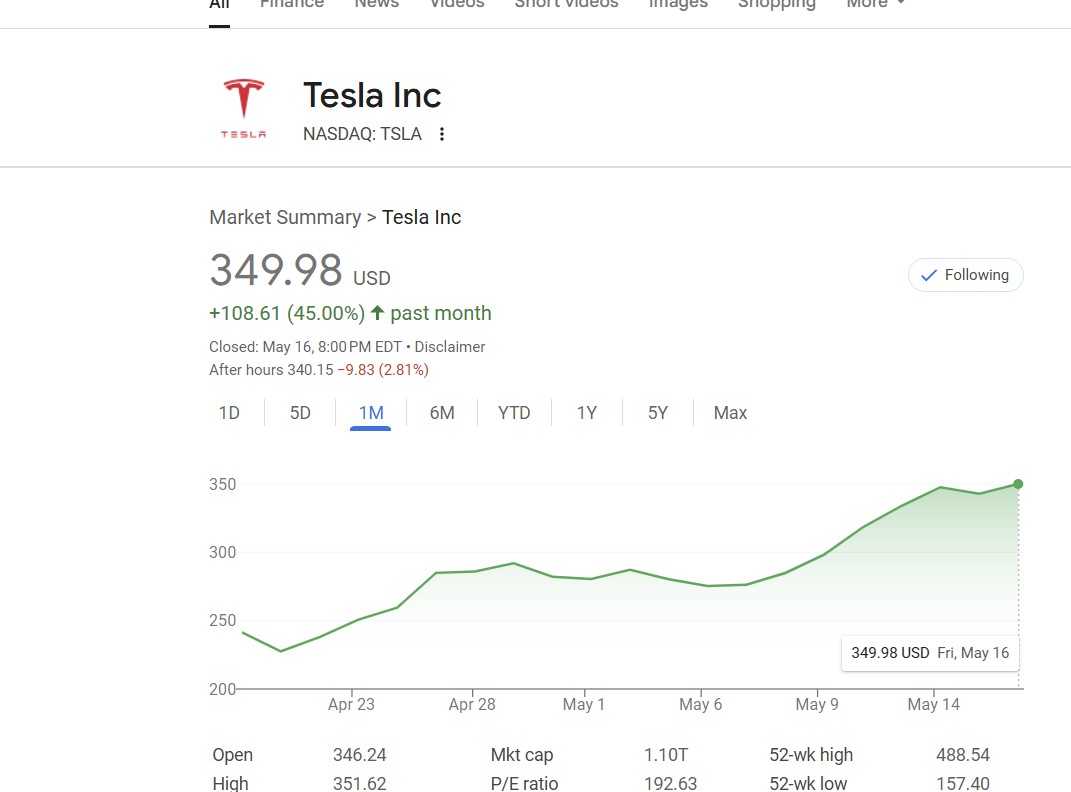This screenshot has height=792, width=1071.
Task: Select the 5D chart range
Action: click(x=300, y=413)
